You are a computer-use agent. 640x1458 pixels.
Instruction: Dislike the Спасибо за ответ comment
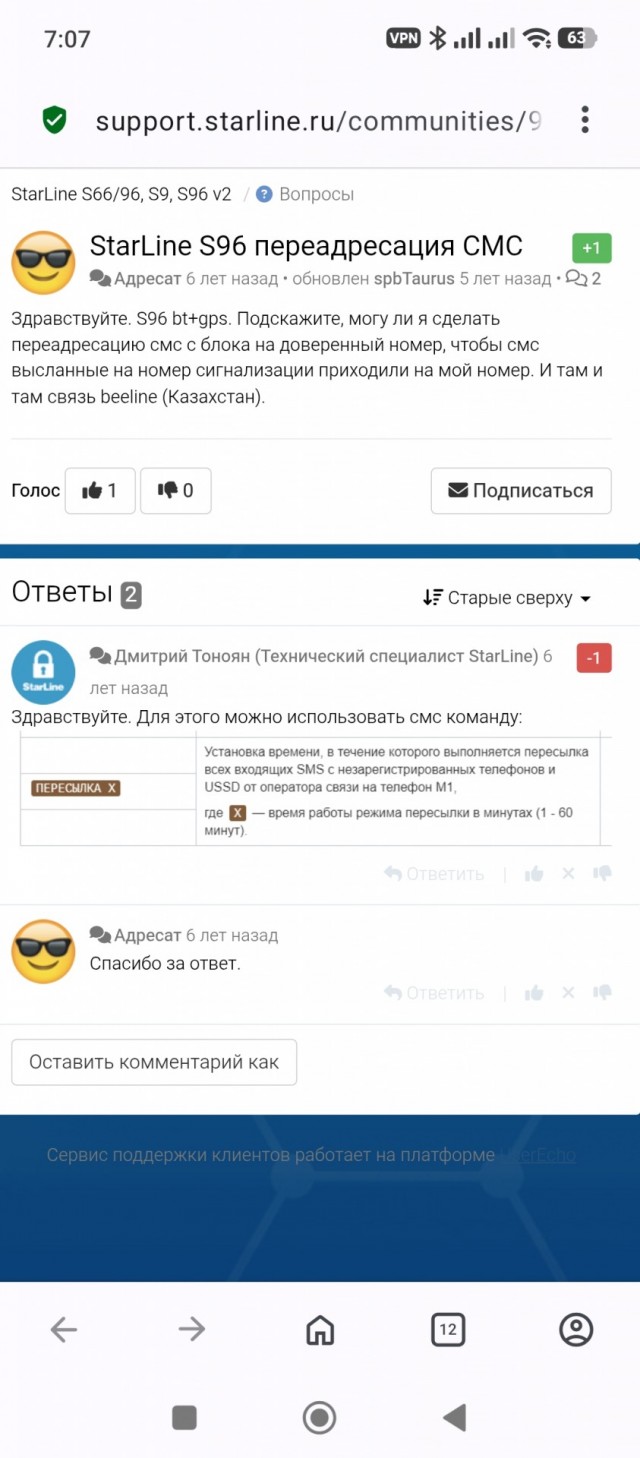pyautogui.click(x=602, y=993)
